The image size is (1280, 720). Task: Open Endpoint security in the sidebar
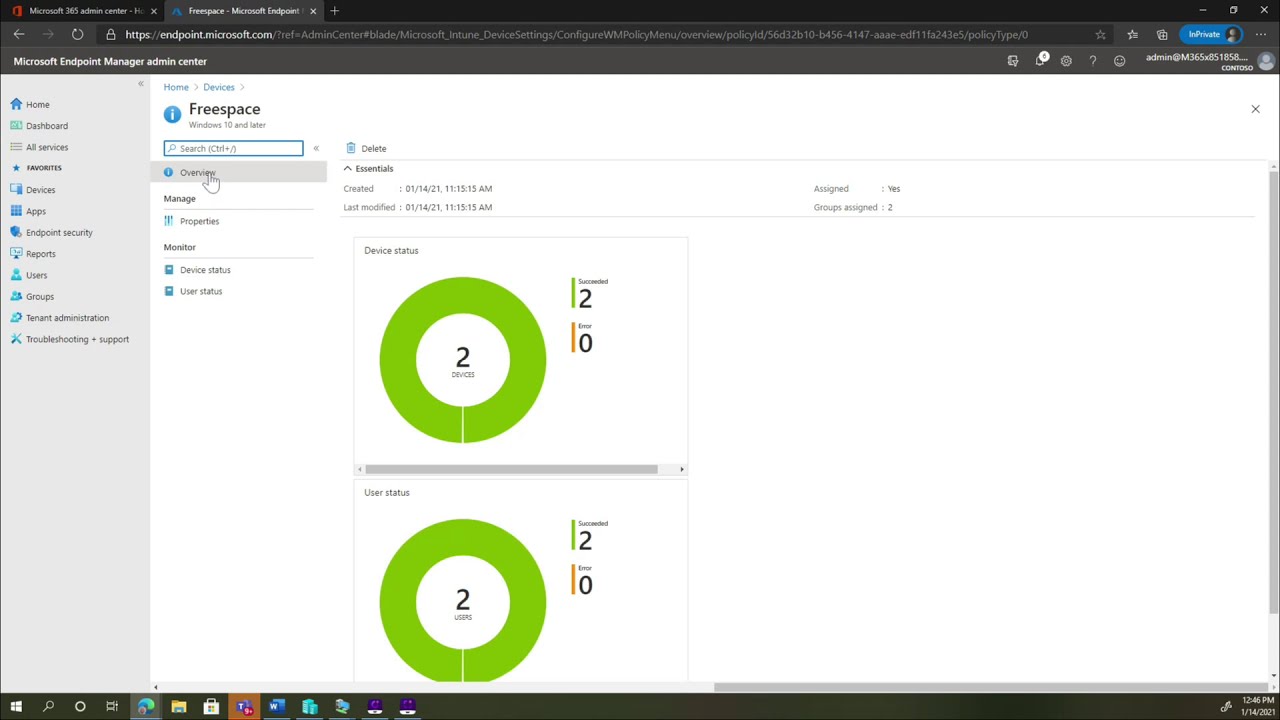pyautogui.click(x=59, y=232)
